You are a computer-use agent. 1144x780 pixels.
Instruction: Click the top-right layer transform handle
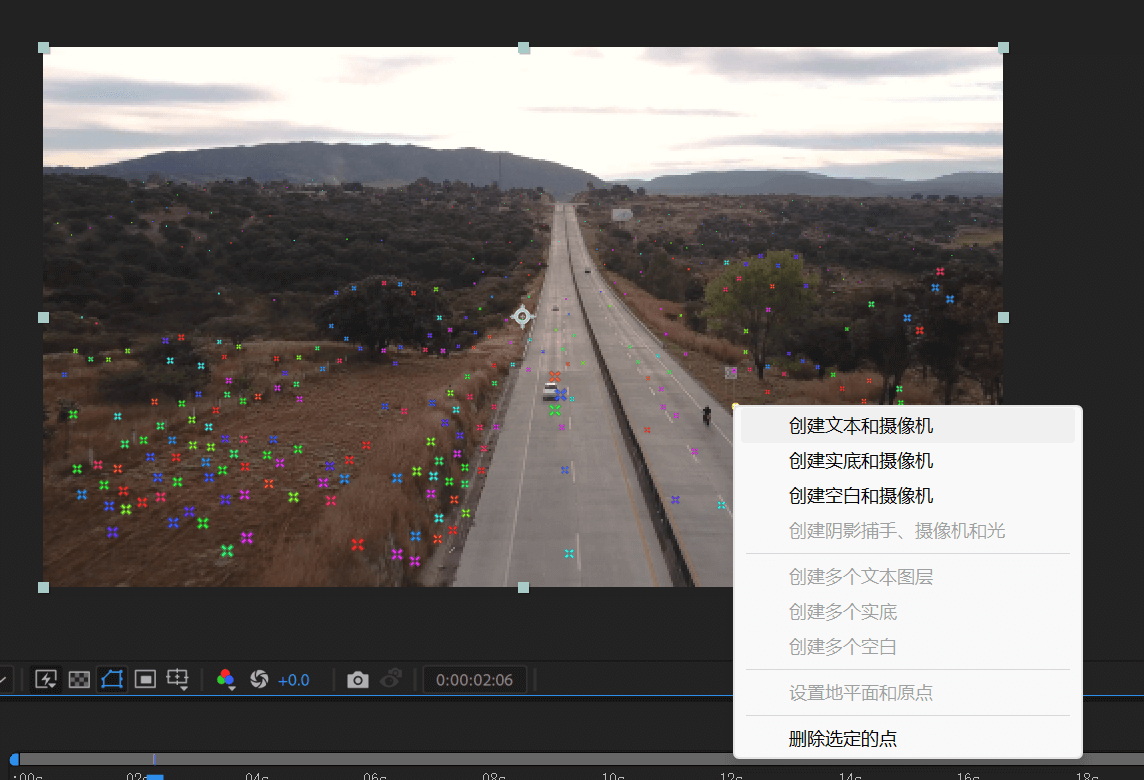1003,48
